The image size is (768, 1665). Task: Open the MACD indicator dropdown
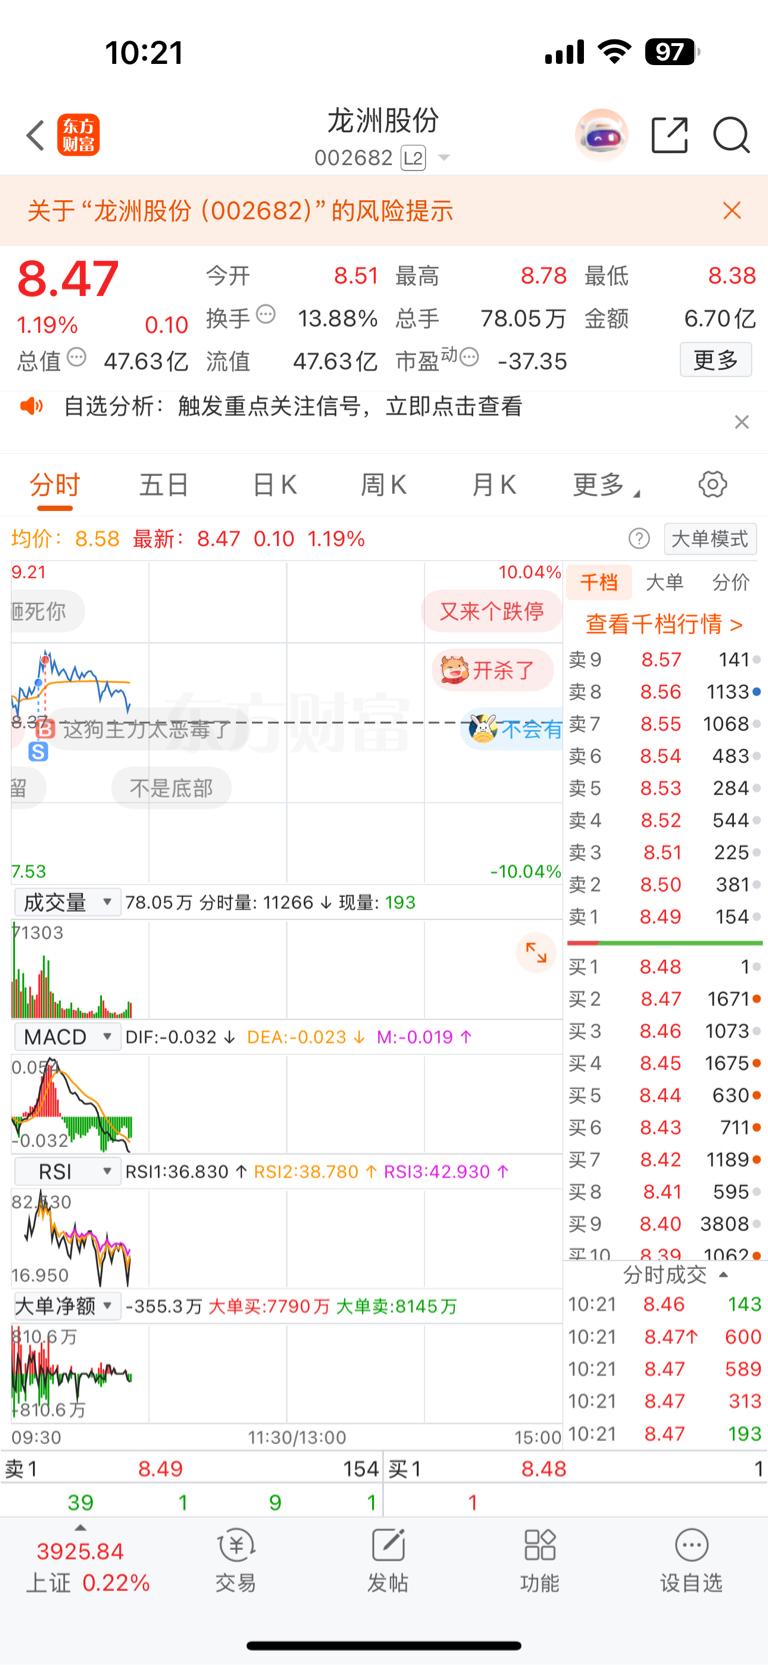point(67,1037)
